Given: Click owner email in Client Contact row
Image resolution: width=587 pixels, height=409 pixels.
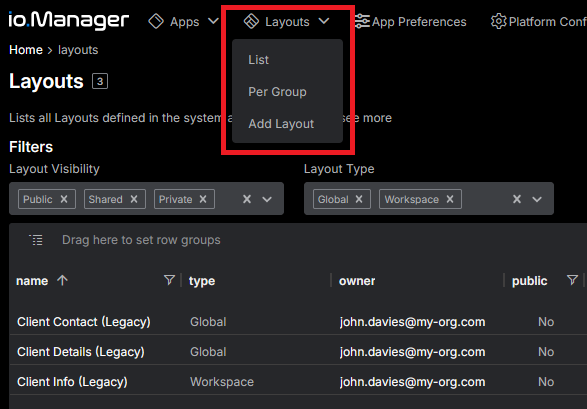Looking at the screenshot, I should 413,322.
